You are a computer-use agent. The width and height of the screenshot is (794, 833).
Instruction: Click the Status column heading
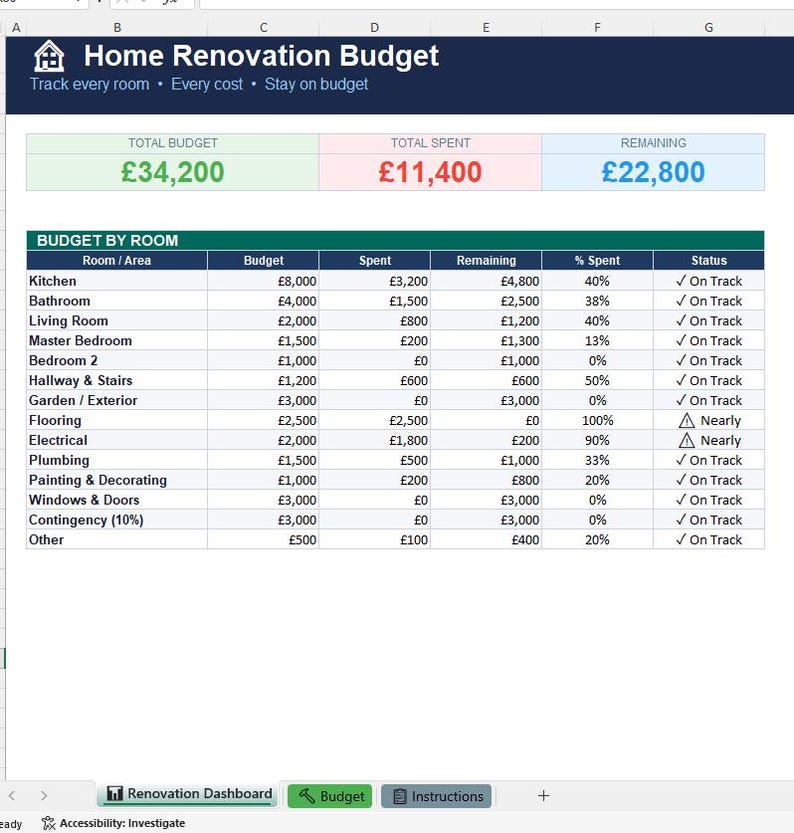709,260
